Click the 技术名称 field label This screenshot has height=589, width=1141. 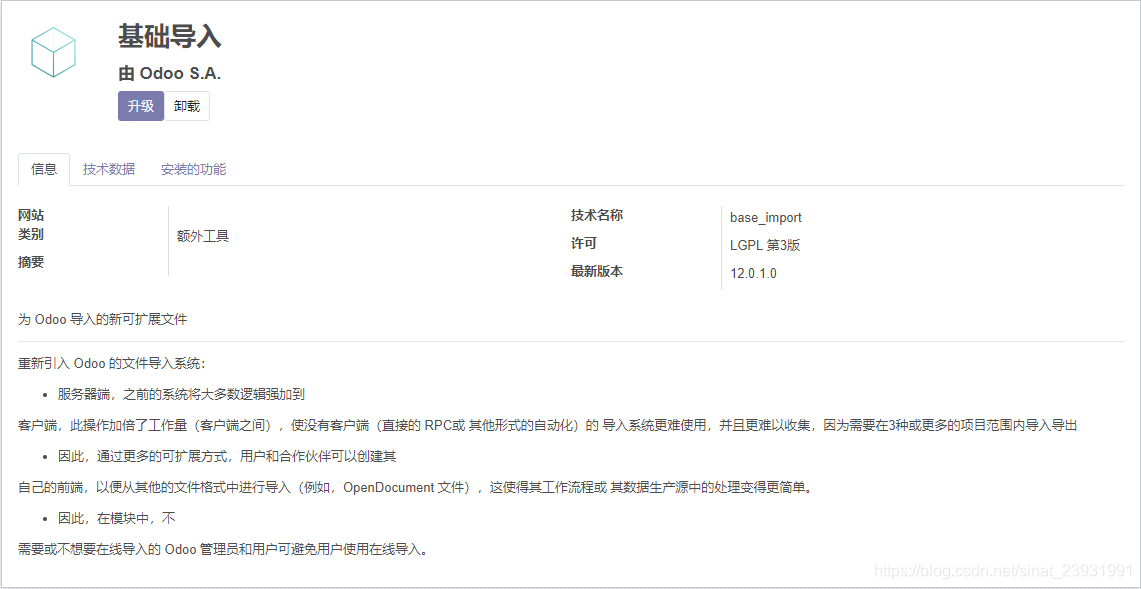597,216
